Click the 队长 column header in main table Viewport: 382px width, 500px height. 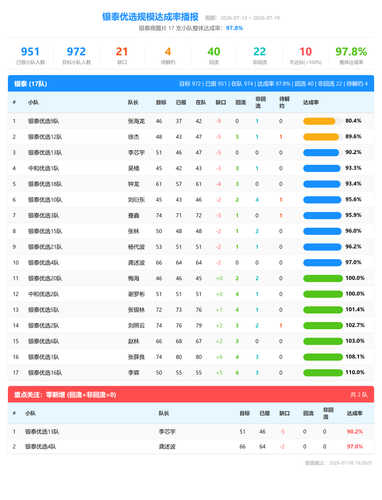point(133,102)
